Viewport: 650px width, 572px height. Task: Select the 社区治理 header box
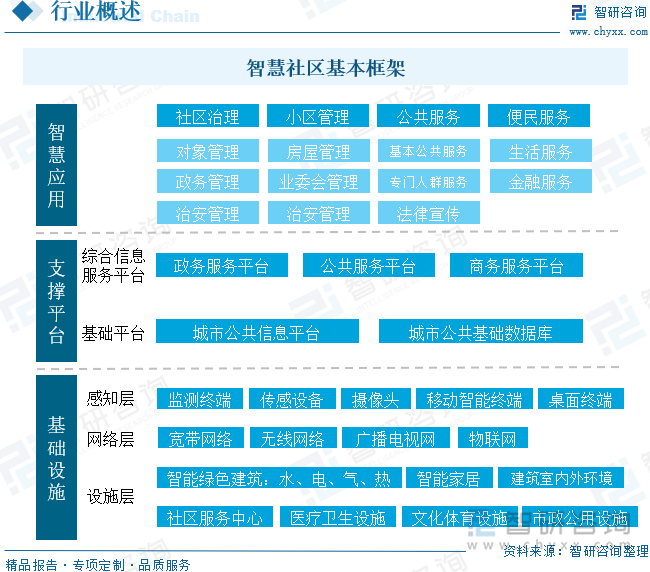208,116
